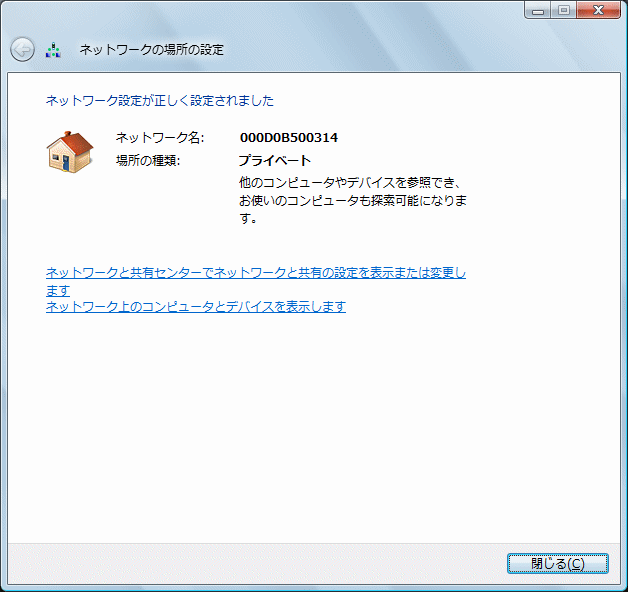Close the window with the red X
Screen dimensions: 628x592
(599, 10)
